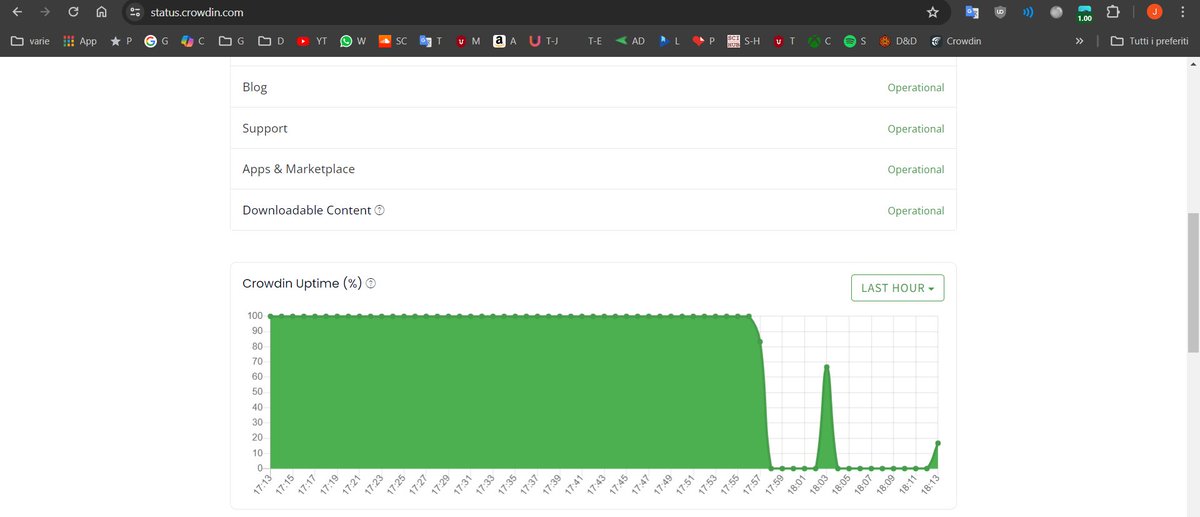Viewport: 1200px width, 517px height.
Task: Select the Downloadable Content label
Action: click(x=307, y=211)
